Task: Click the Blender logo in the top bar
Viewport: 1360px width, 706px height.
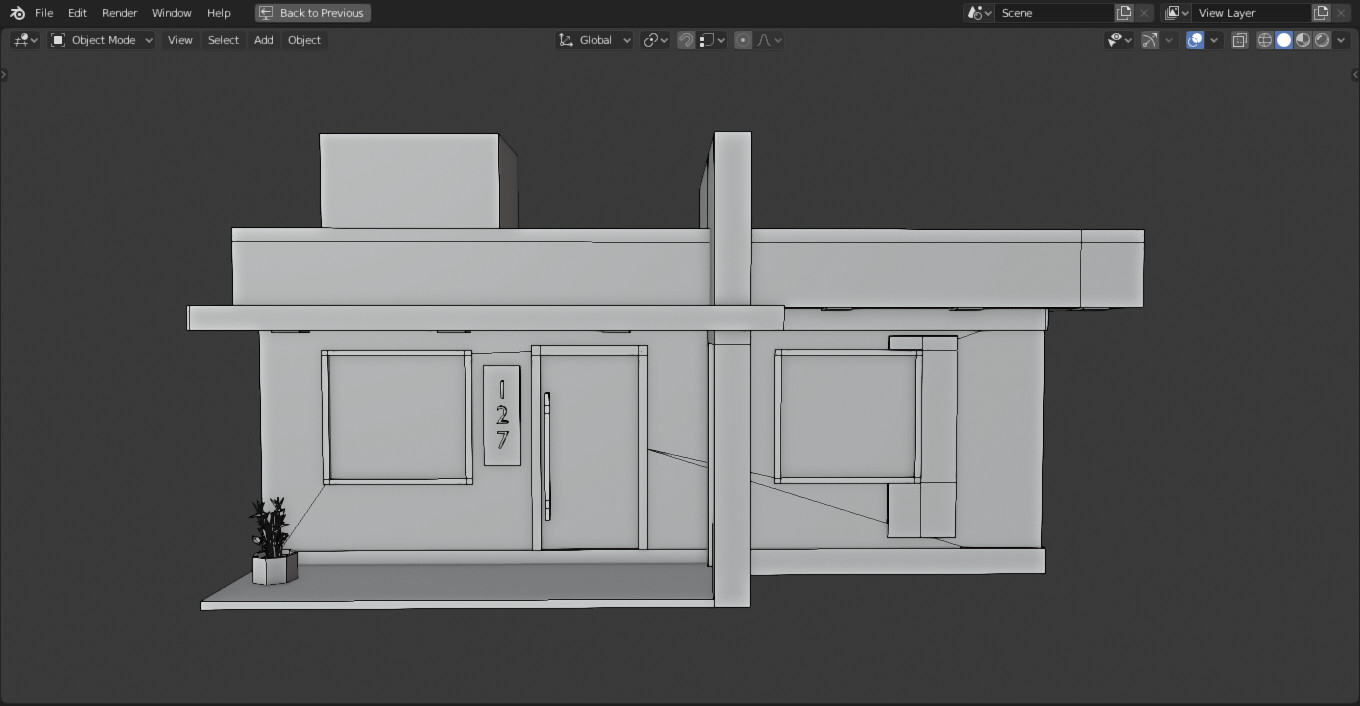Action: 16,13
